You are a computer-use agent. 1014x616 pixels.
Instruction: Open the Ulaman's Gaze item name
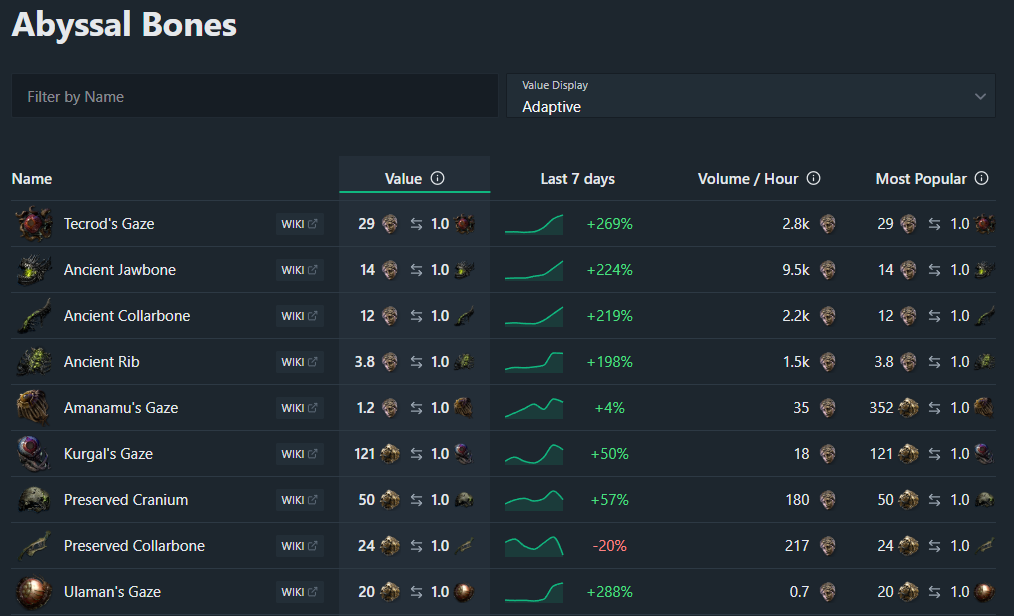pos(112,592)
